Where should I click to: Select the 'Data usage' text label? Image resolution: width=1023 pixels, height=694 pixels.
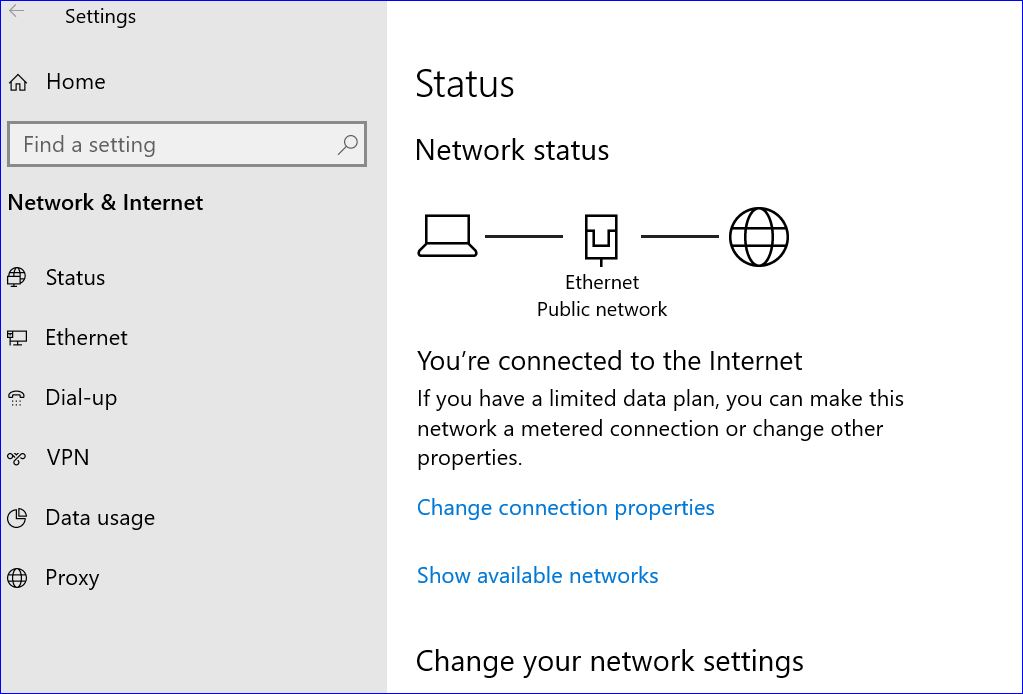tap(100, 518)
